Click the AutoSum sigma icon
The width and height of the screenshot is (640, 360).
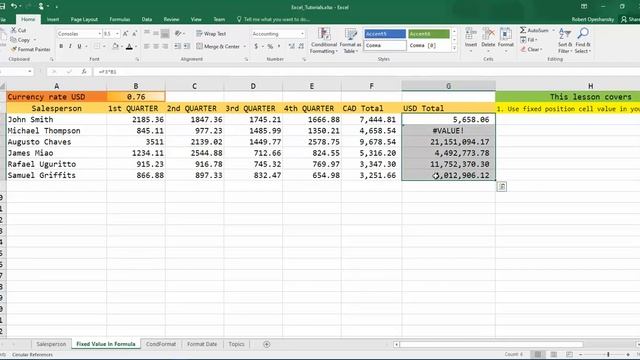click(523, 30)
